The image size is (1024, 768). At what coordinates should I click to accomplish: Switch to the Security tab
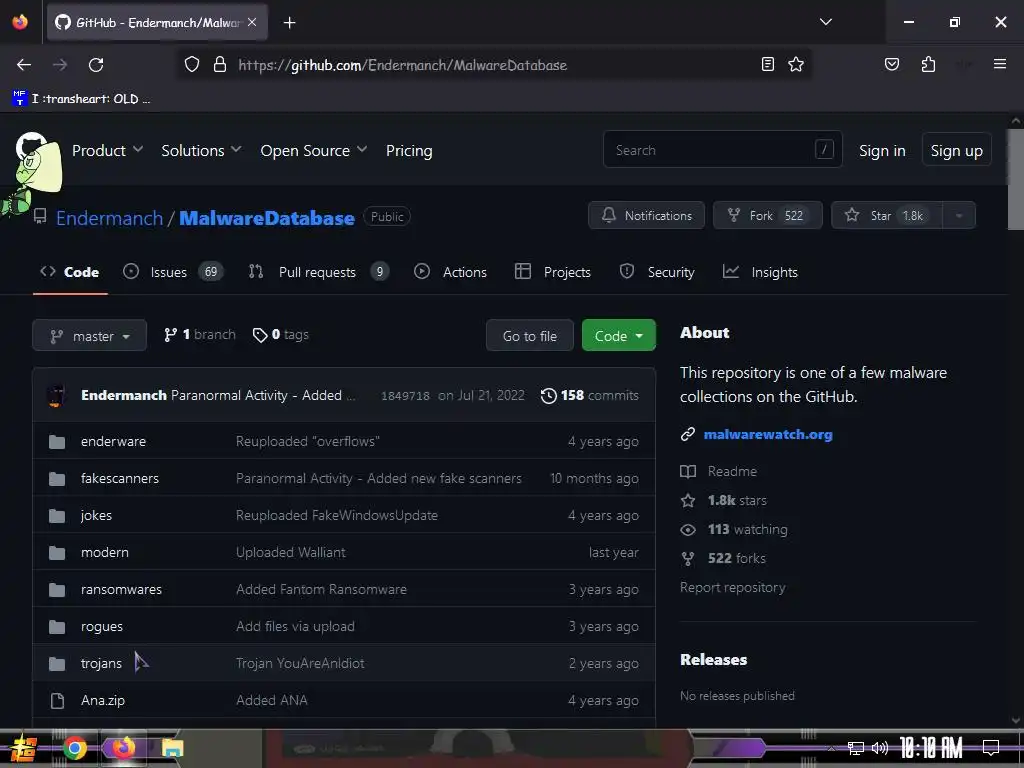click(657, 272)
